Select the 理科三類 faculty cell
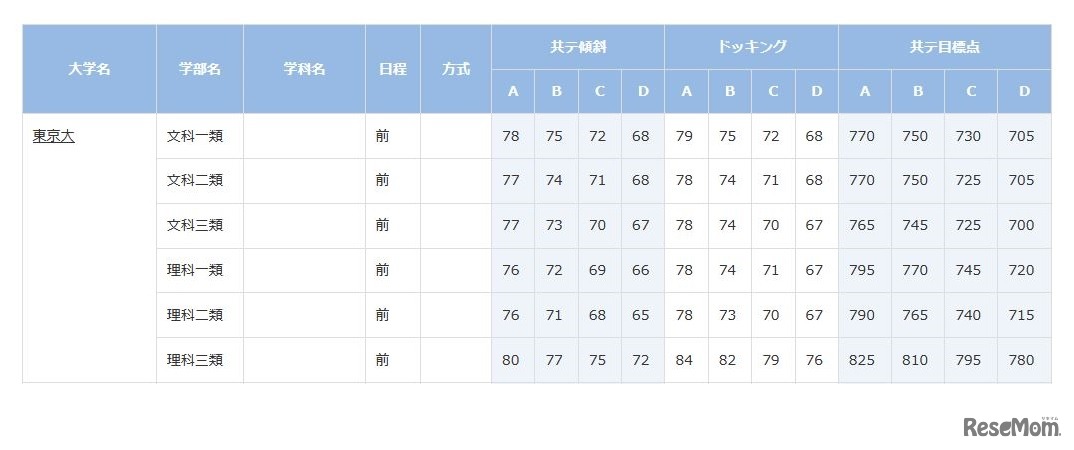 point(194,360)
